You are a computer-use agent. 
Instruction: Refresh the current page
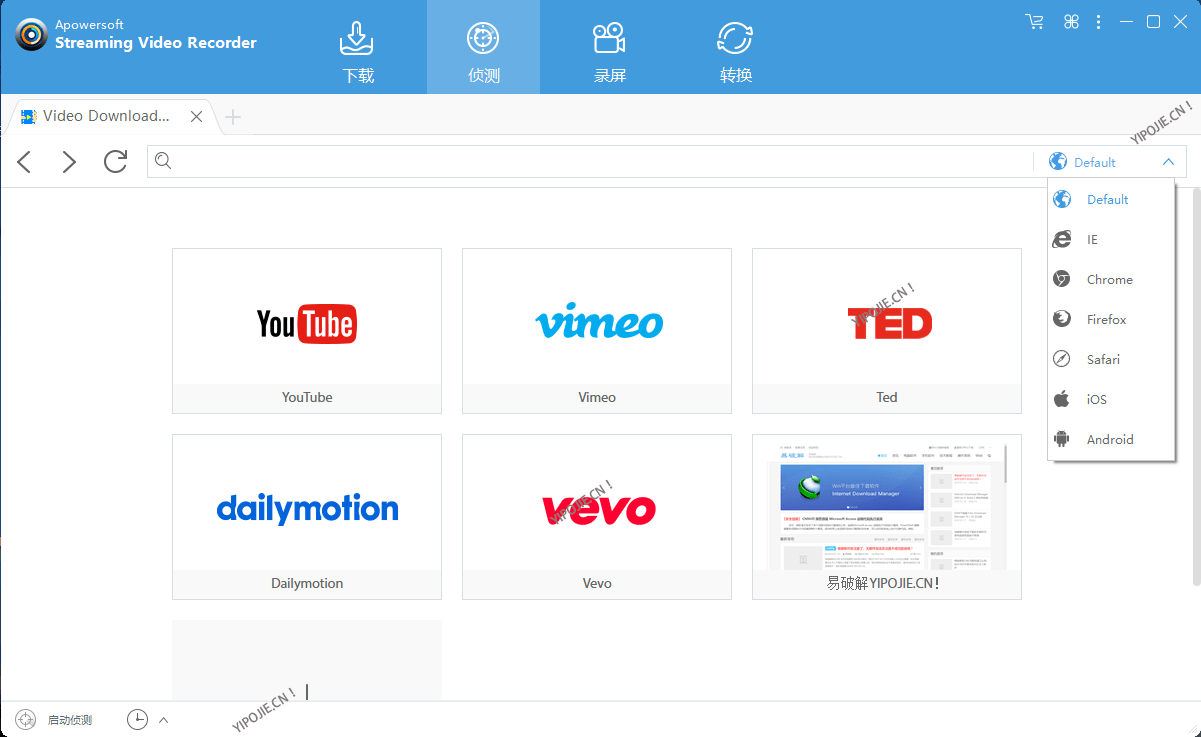tap(115, 161)
